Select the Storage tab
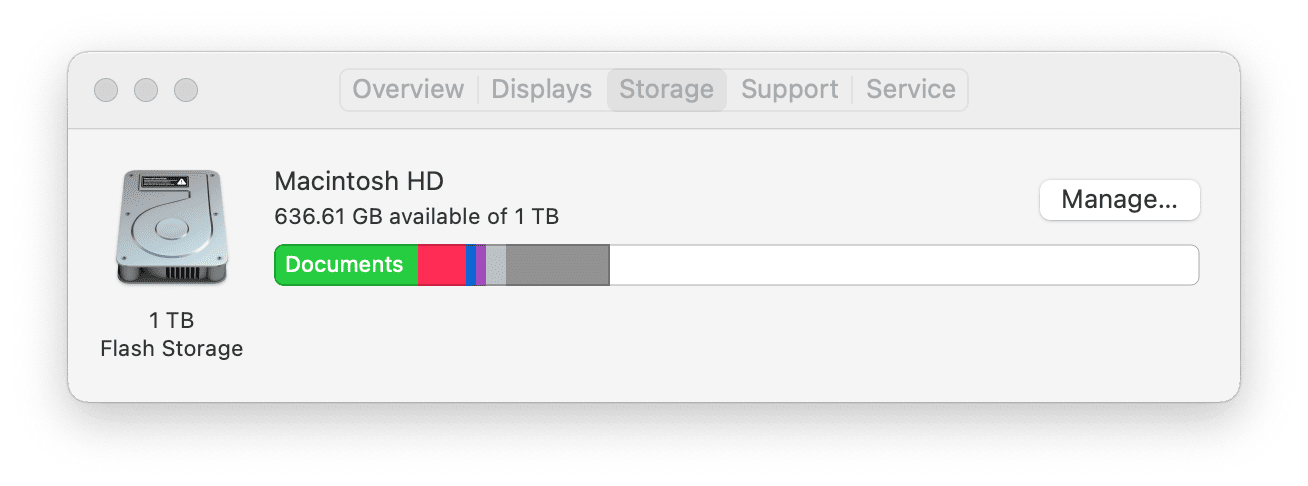1308x486 pixels. pyautogui.click(x=666, y=89)
